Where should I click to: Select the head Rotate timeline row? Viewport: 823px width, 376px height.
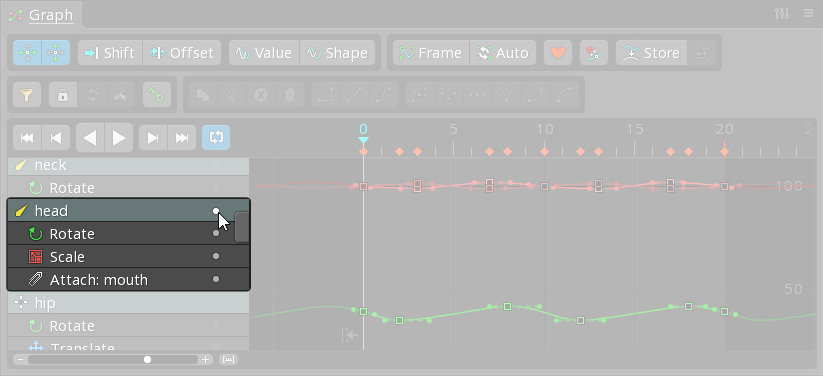point(129,234)
